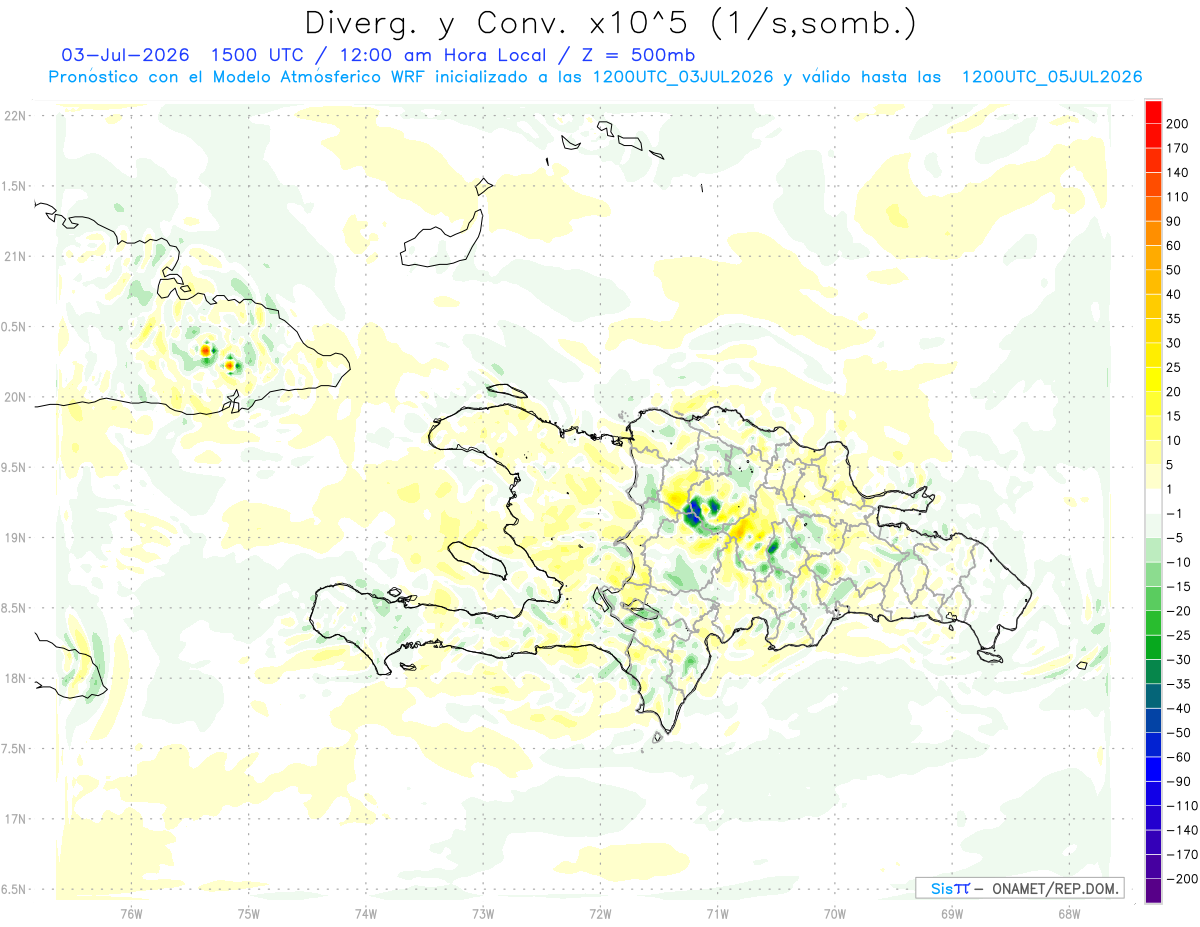Click the positive "35" colorbar value
1200x927 pixels.
click(x=1174, y=319)
